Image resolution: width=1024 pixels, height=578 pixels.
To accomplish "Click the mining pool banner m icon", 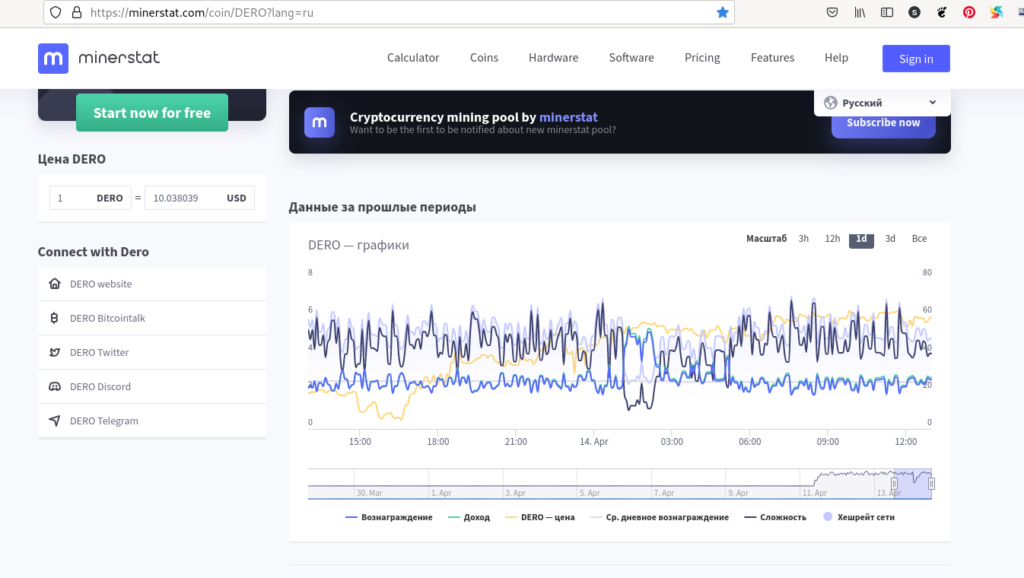I will coord(319,122).
